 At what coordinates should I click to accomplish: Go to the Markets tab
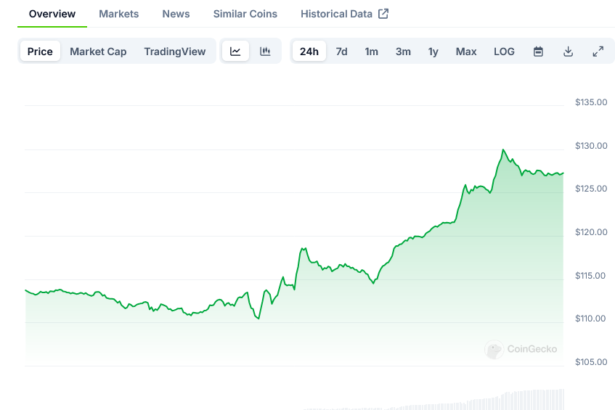pos(119,14)
